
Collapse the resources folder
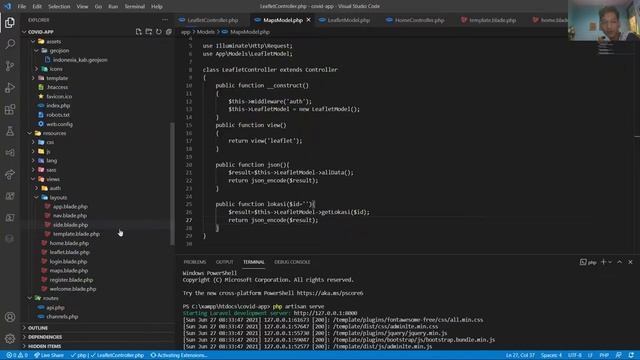pyautogui.click(x=30, y=133)
